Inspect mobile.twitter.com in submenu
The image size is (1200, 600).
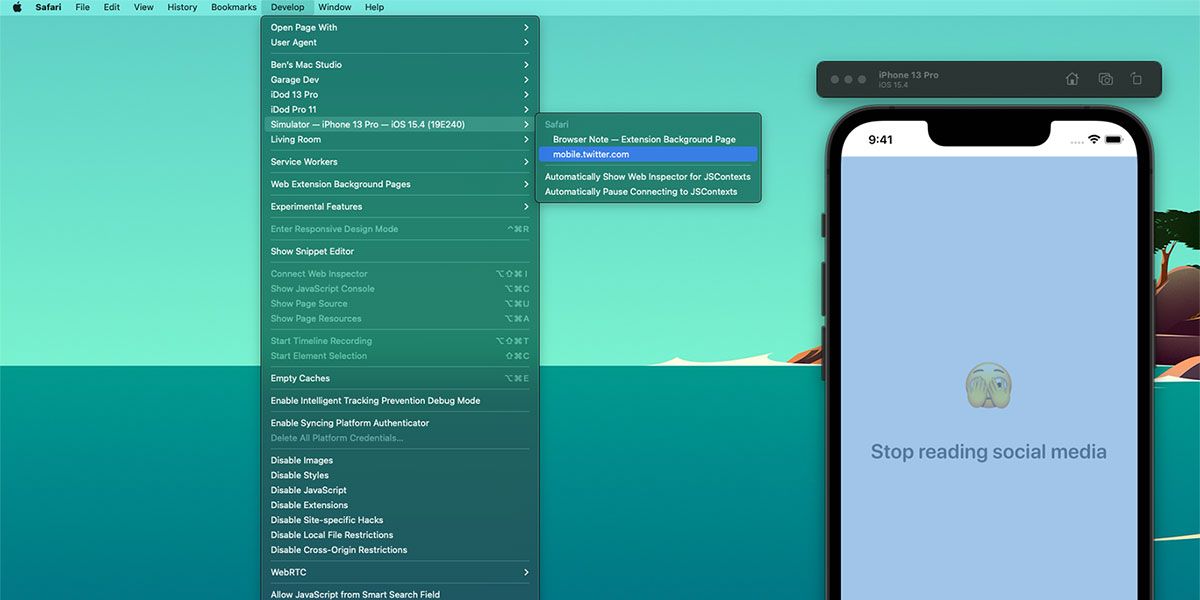648,154
